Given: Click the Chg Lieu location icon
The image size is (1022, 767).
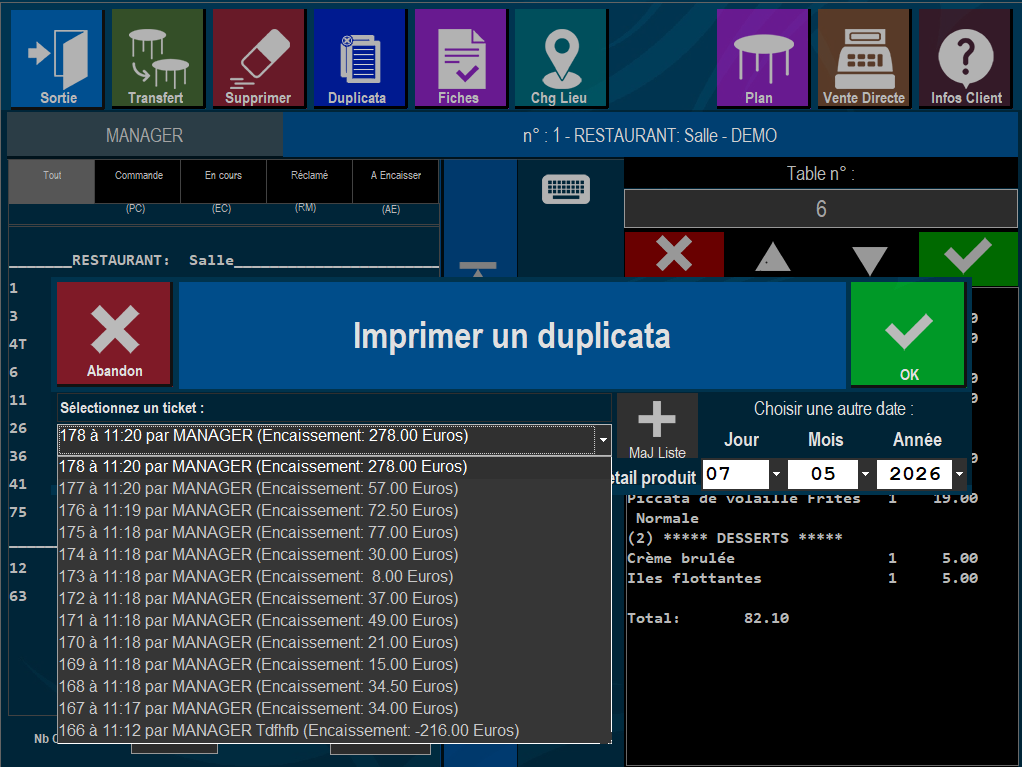Looking at the screenshot, I should click(561, 58).
